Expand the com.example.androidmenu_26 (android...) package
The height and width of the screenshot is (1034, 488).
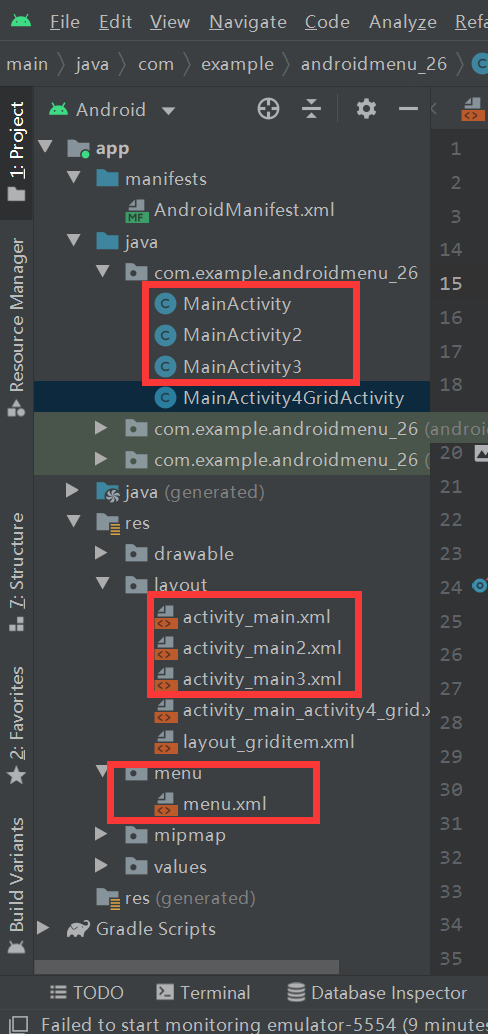coord(102,429)
